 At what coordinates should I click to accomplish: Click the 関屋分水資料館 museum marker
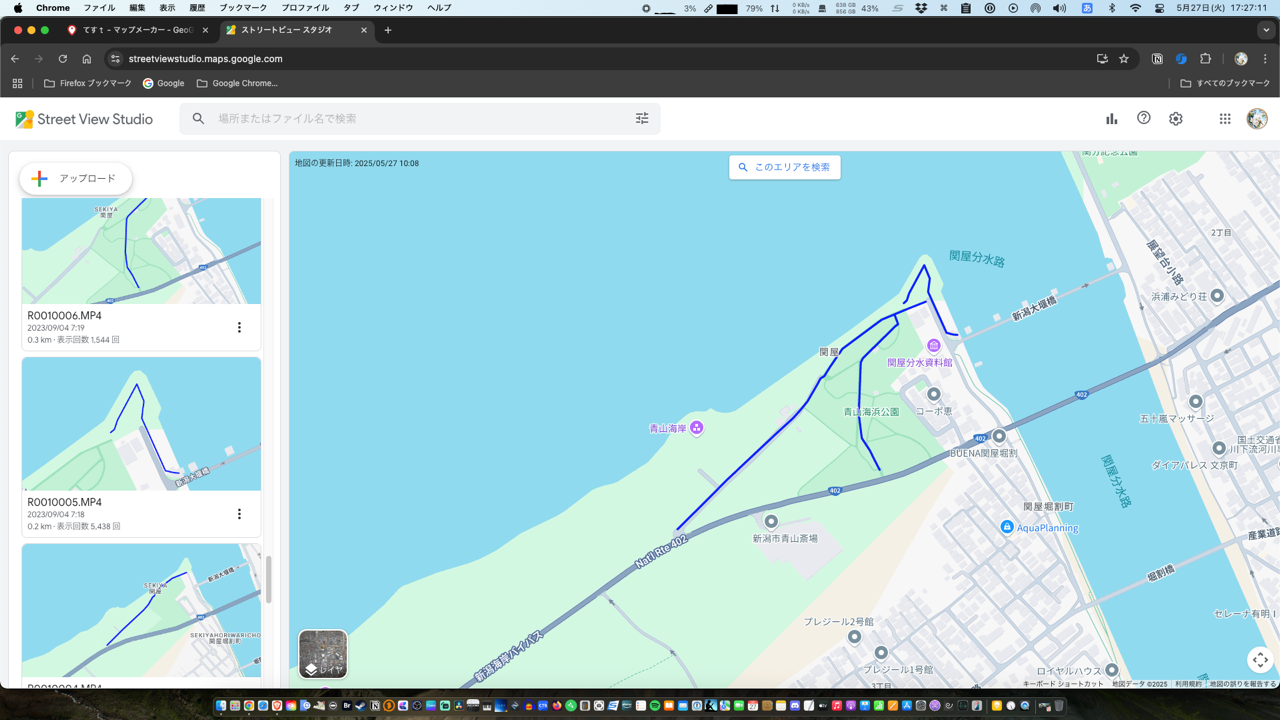click(x=933, y=346)
